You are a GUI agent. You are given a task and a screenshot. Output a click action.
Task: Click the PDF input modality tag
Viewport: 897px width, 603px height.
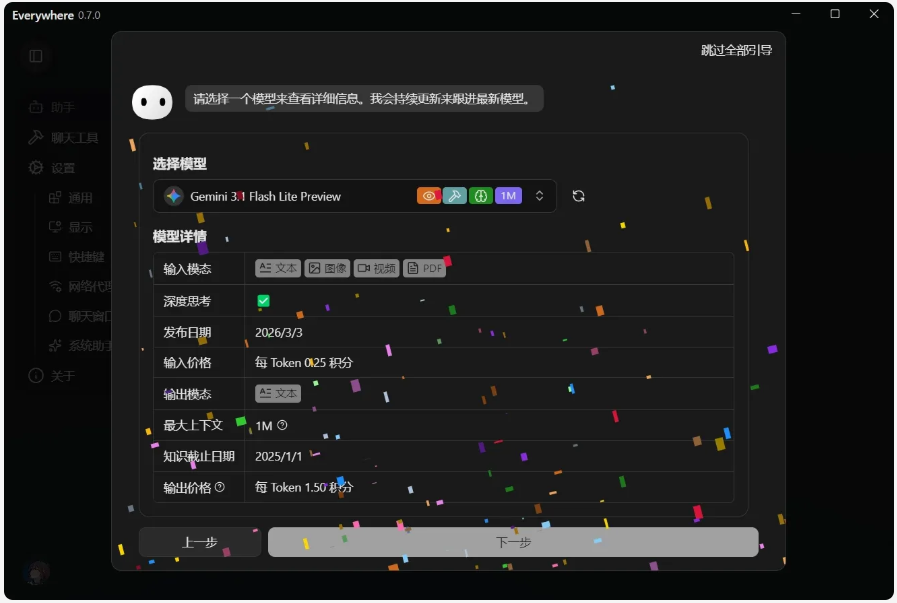424,268
